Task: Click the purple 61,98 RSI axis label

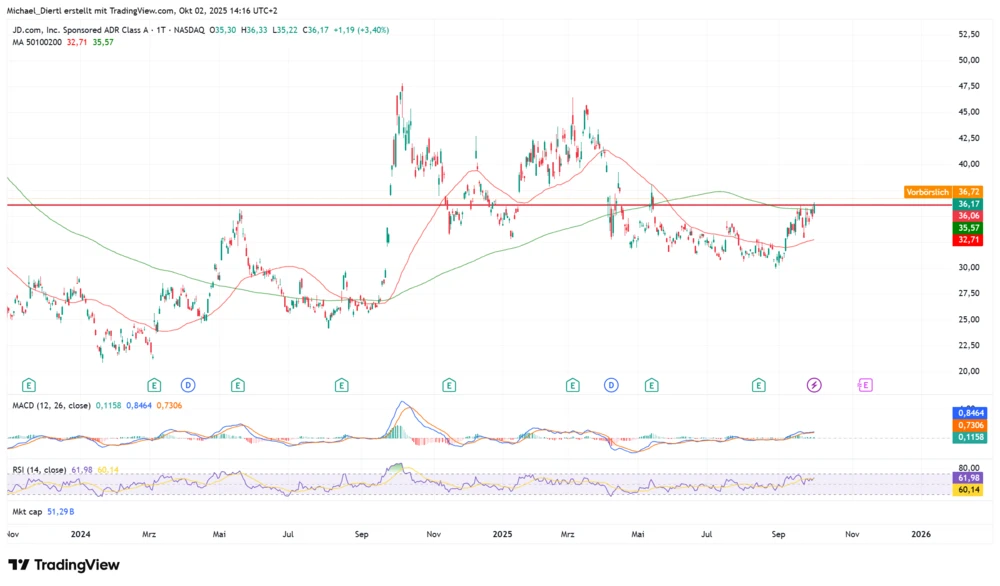Action: 966,479
